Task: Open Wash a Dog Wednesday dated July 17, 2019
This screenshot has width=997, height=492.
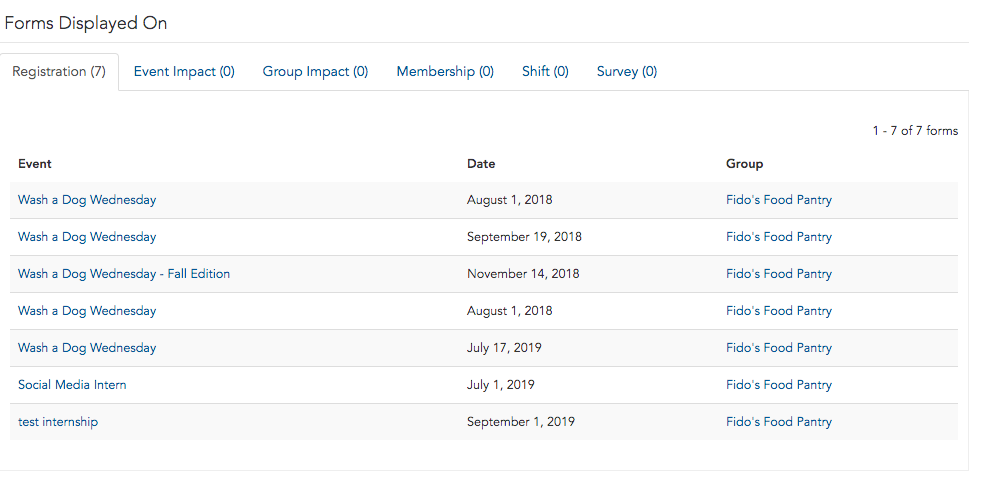Action: 87,348
